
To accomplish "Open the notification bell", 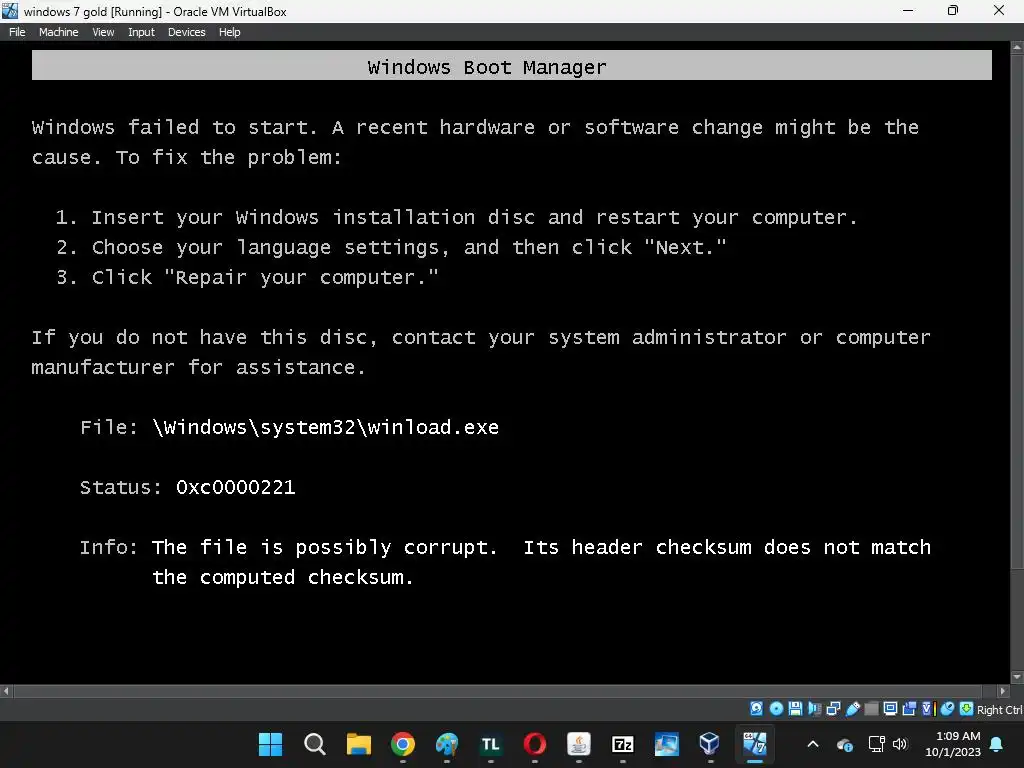I will [x=997, y=744].
